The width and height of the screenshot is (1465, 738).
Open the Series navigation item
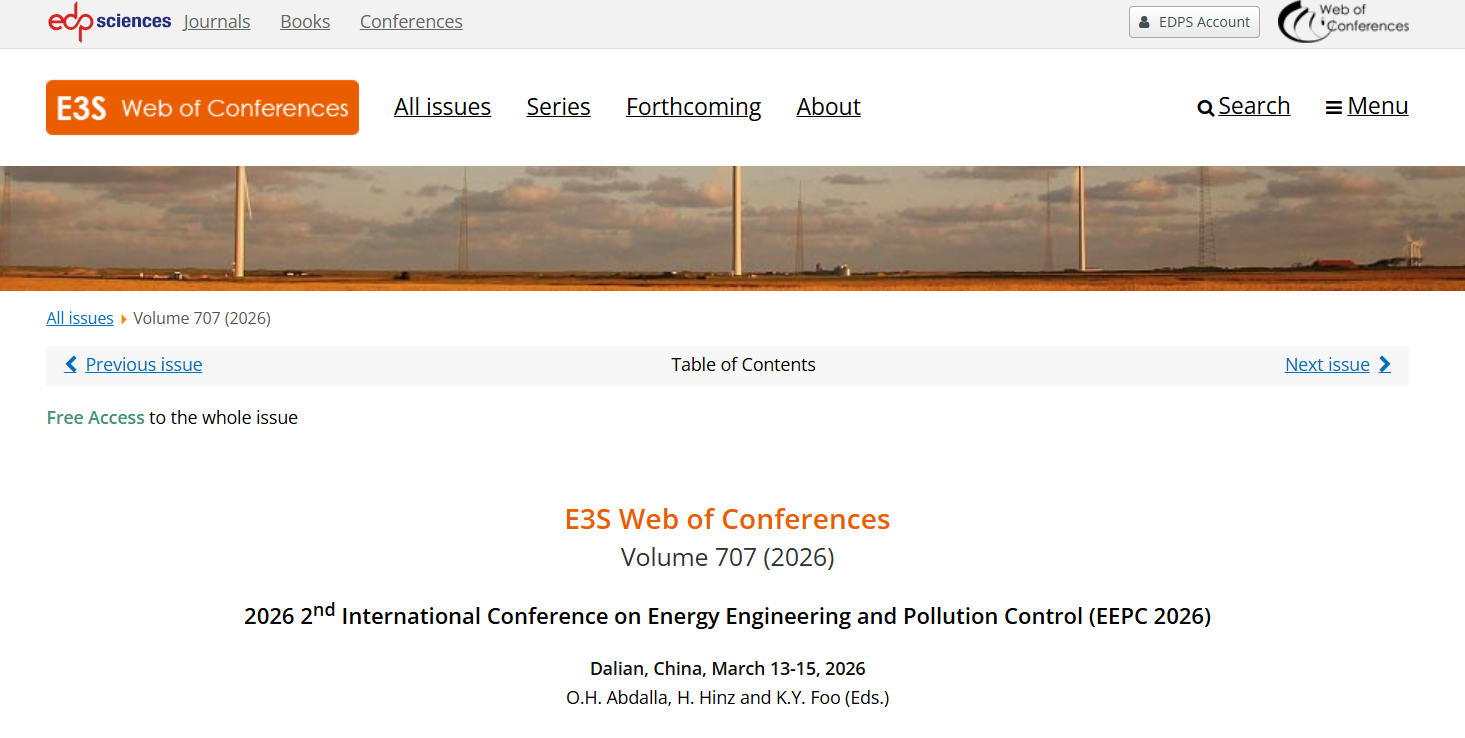pos(558,107)
